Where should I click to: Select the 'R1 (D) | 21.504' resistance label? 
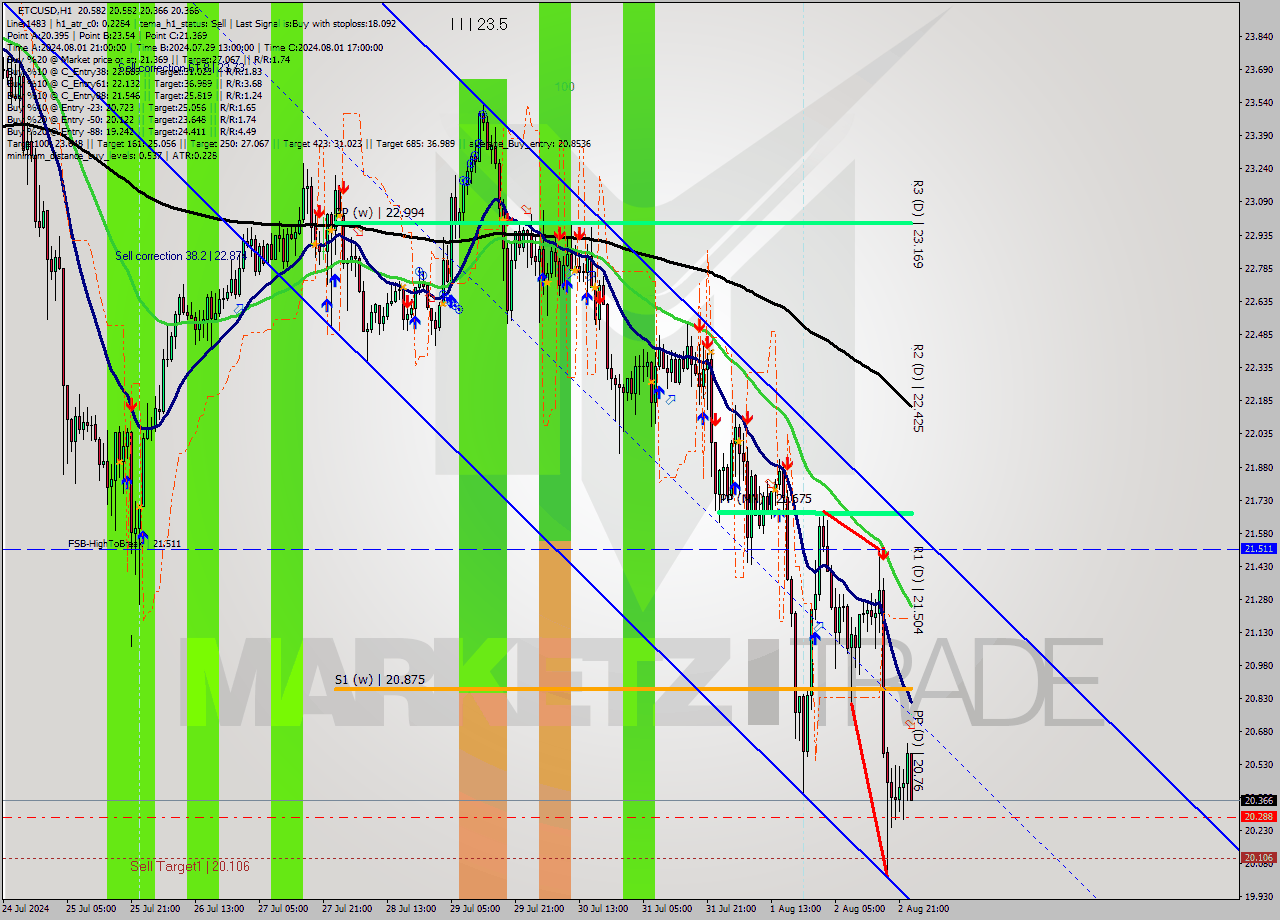pyautogui.click(x=917, y=590)
